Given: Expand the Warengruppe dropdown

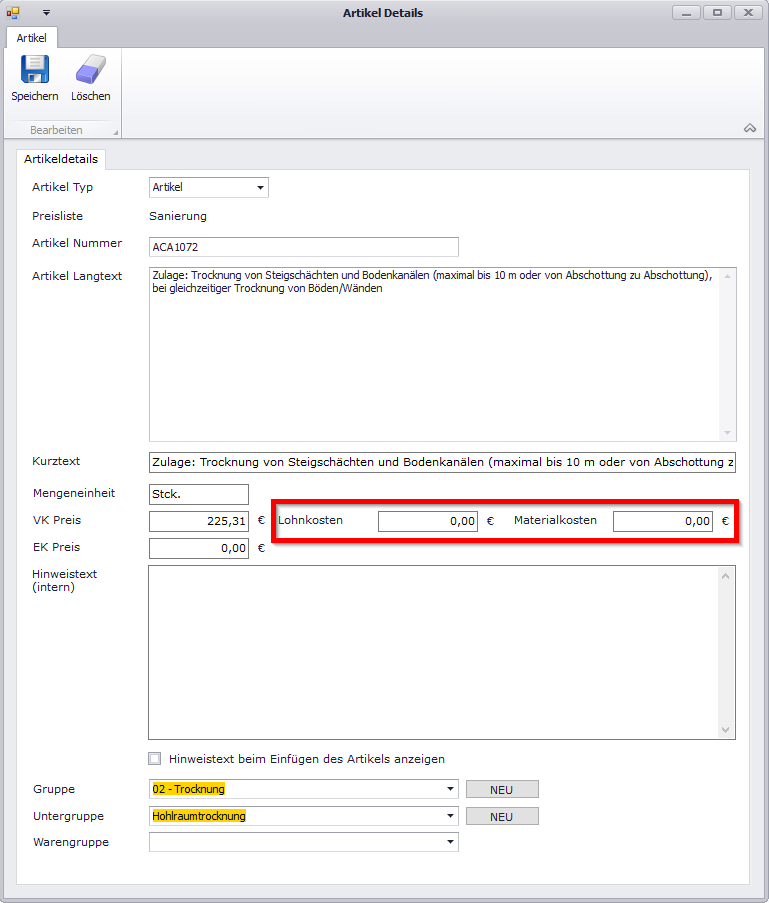Looking at the screenshot, I should 449,842.
